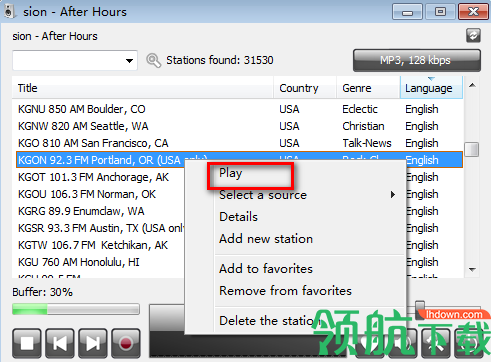
Task: Click the station list scrollbar thumb
Action: pos(472,149)
